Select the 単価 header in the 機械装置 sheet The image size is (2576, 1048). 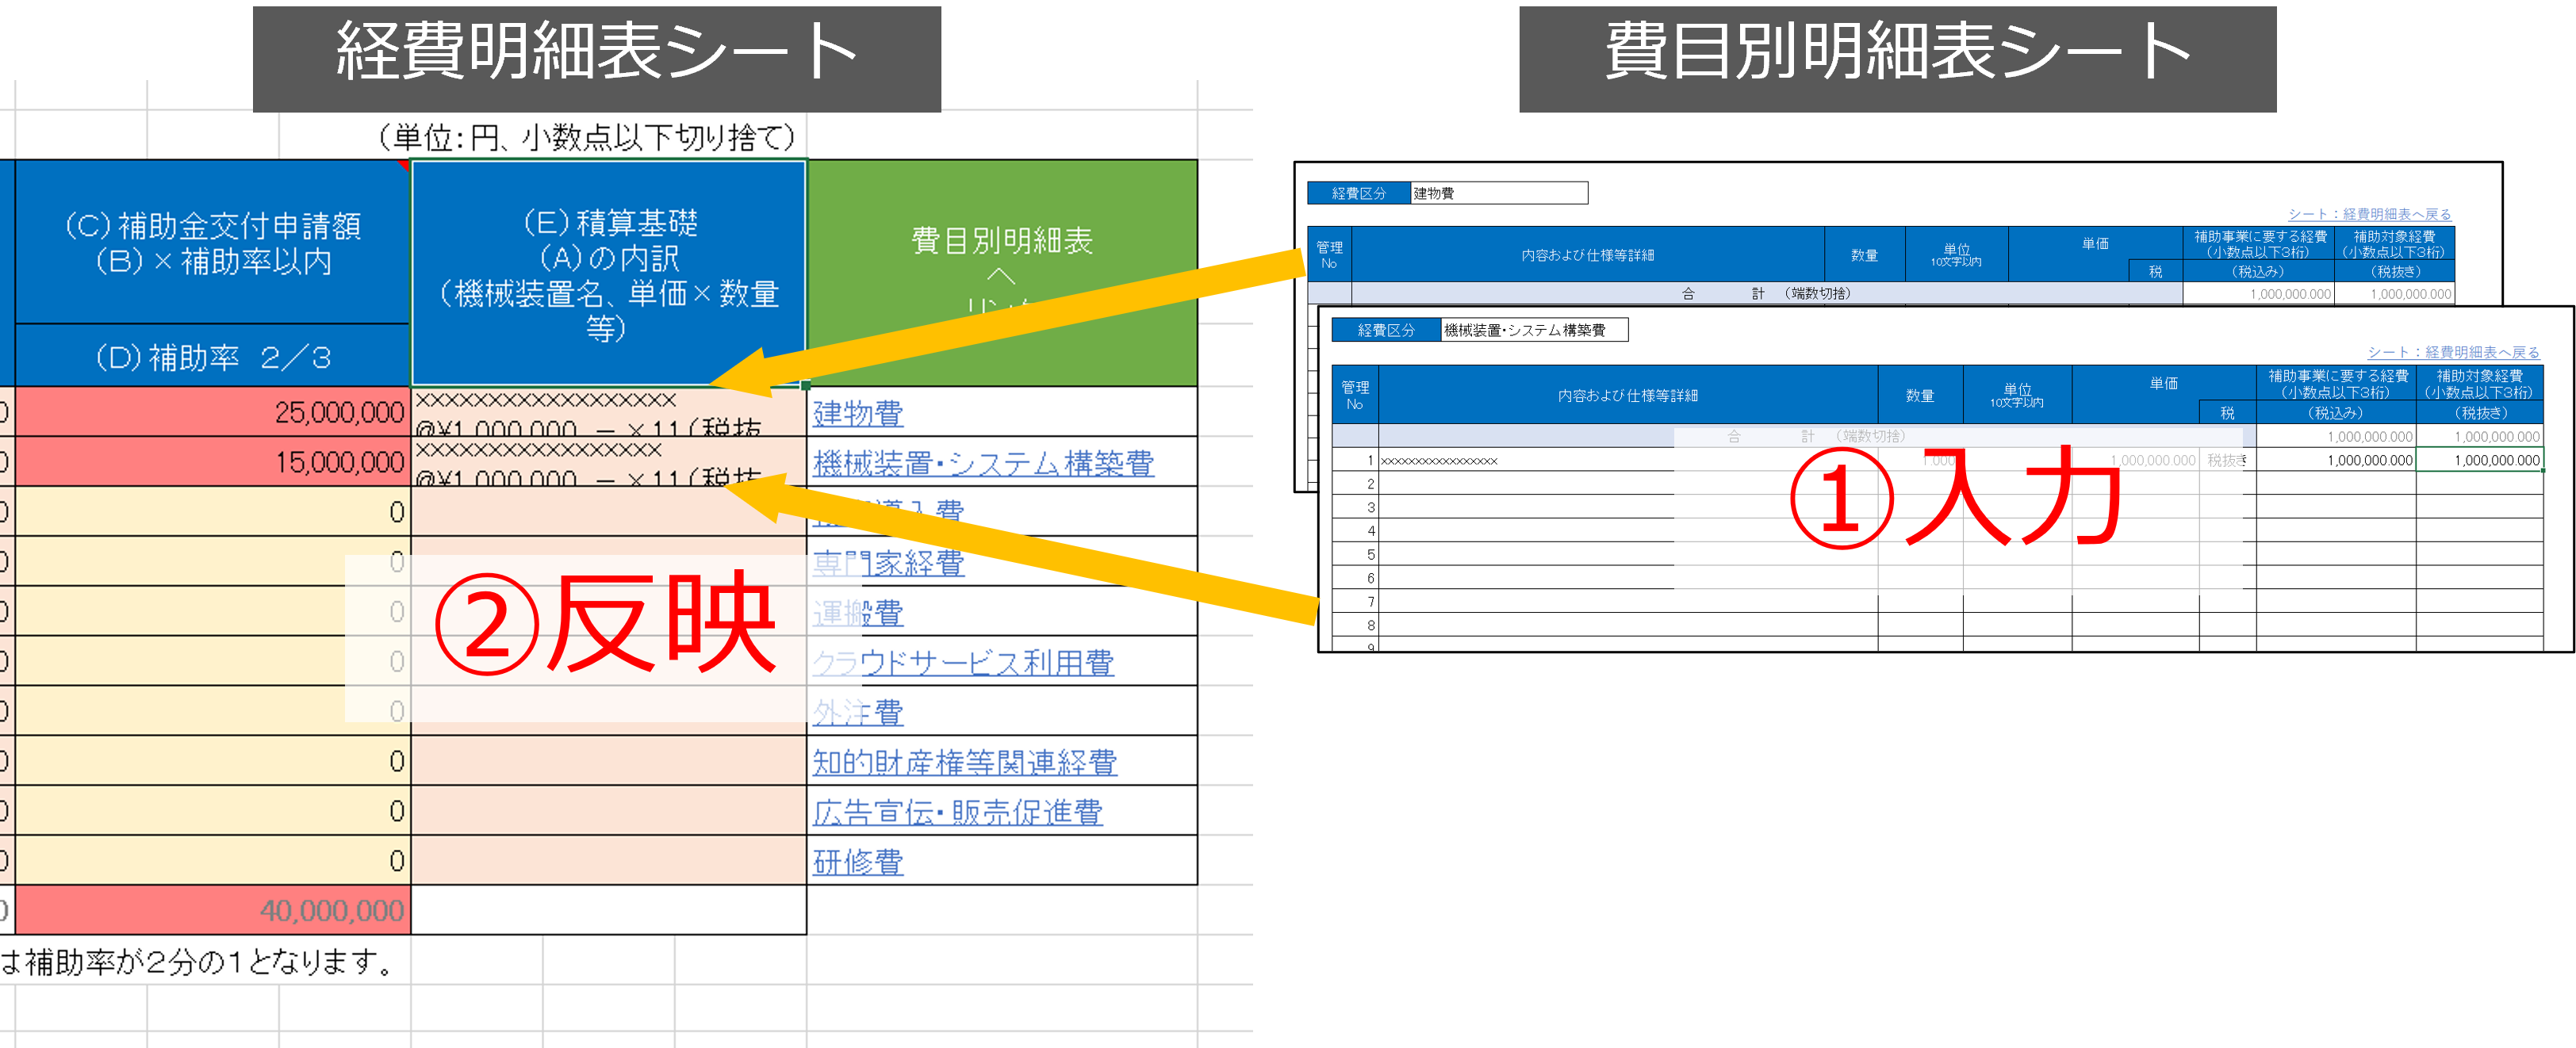tap(2164, 383)
